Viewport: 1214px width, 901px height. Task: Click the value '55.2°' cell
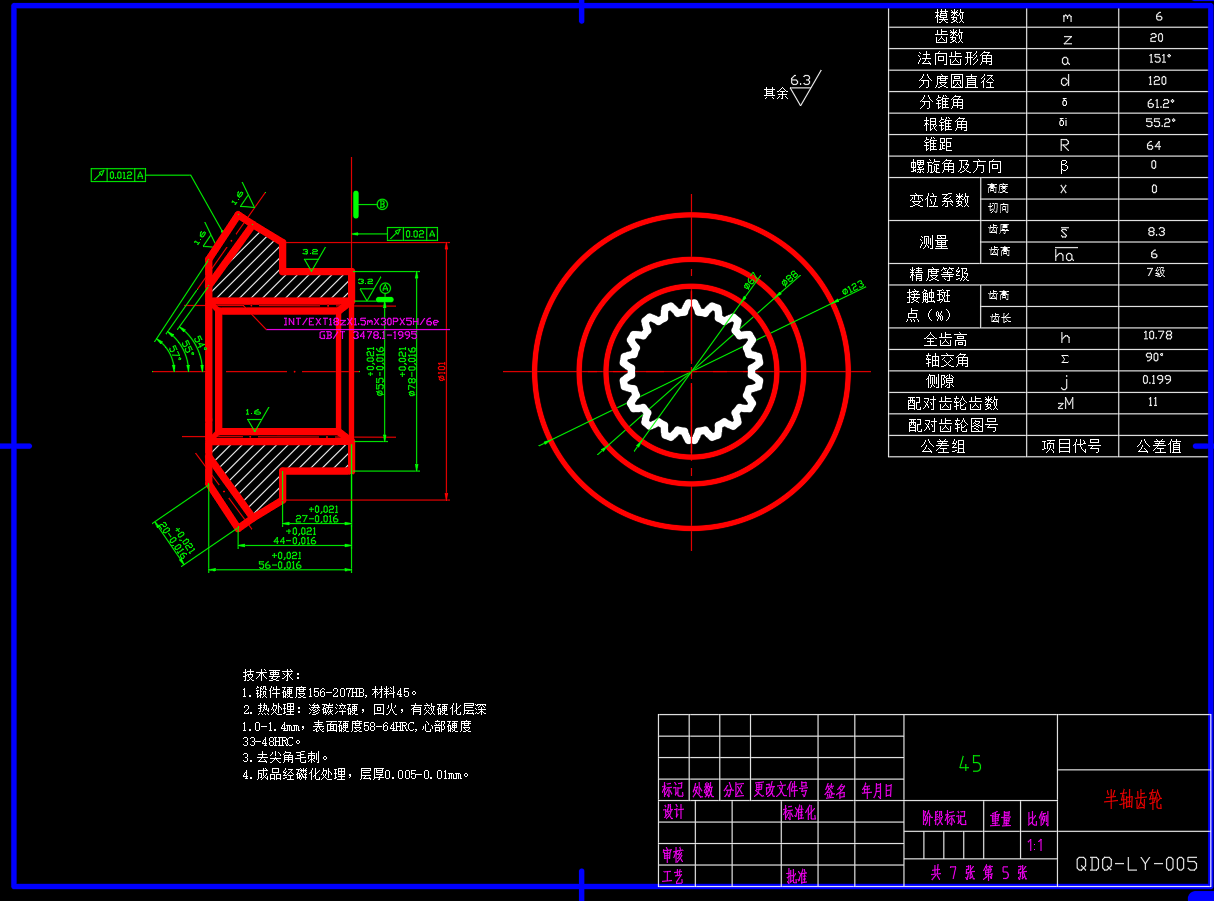click(1161, 123)
